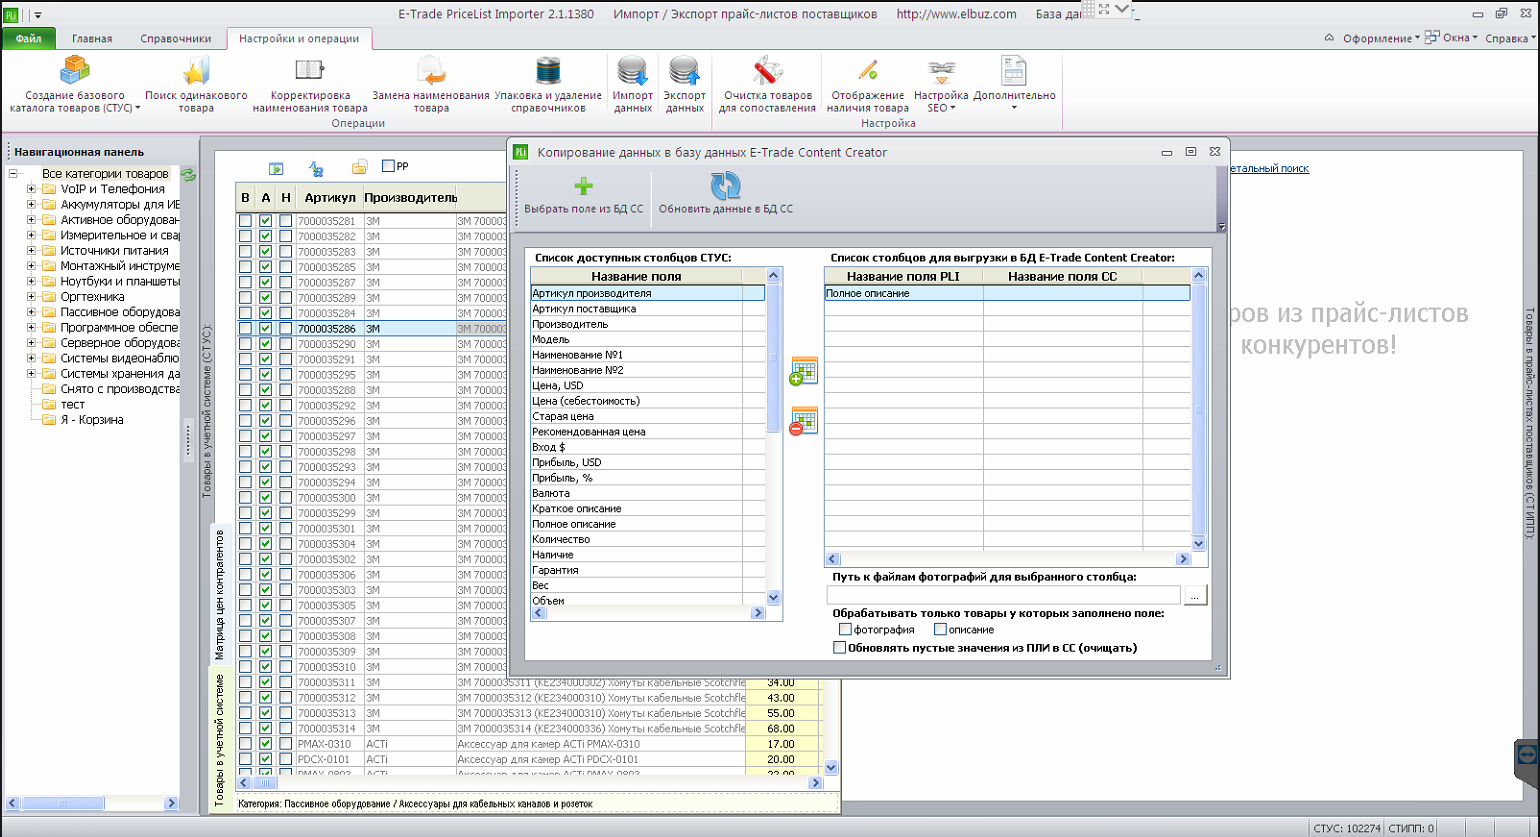The height and width of the screenshot is (837, 1540).
Task: Click the photo files path input field
Action: pyautogui.click(x=1003, y=596)
